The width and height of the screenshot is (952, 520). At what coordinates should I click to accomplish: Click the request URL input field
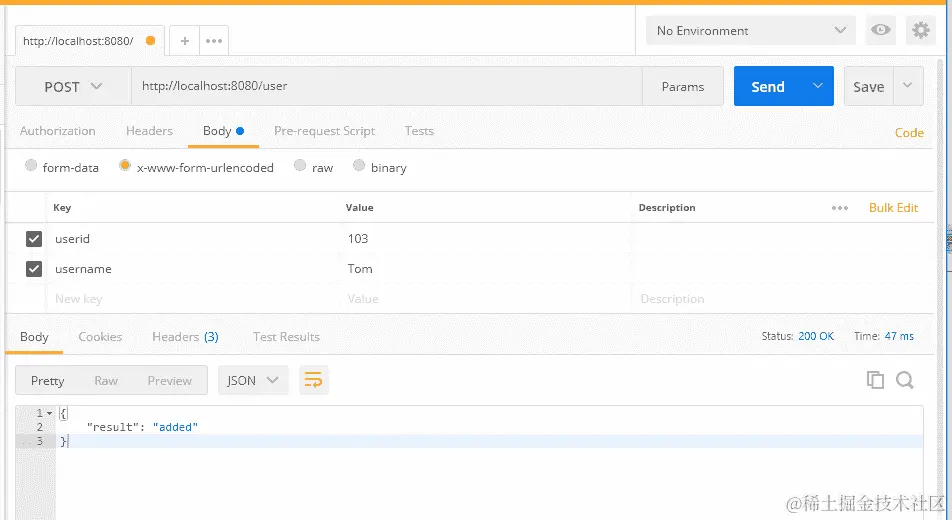click(387, 86)
